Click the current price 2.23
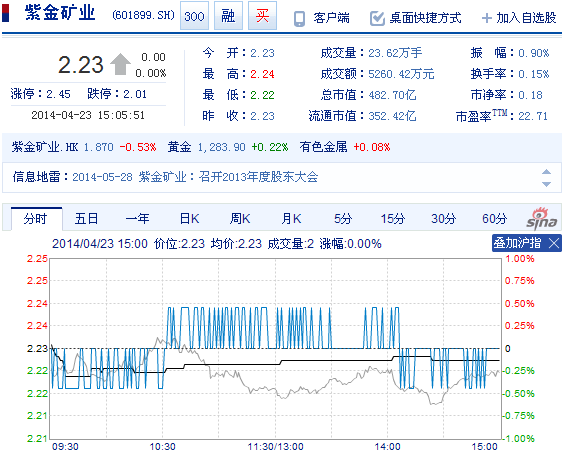The width and height of the screenshot is (562, 453). (81, 65)
